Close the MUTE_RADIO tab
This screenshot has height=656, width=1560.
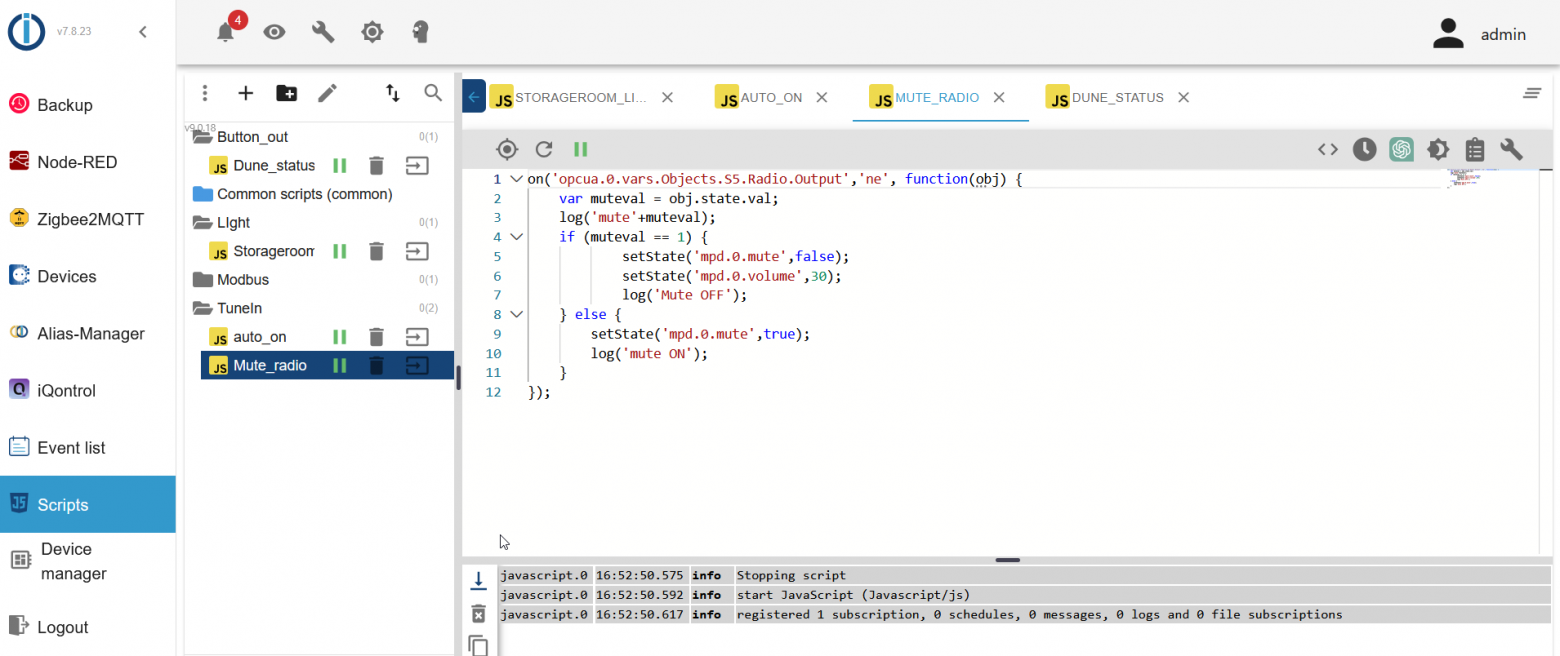pos(998,98)
